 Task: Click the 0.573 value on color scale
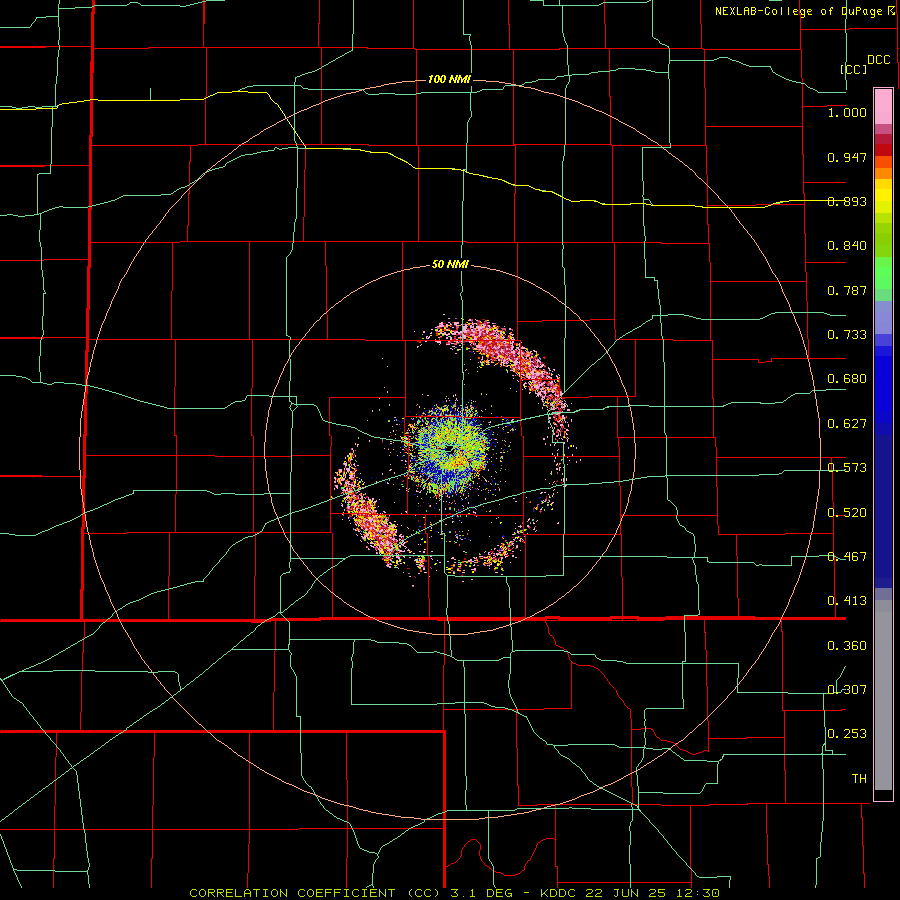pos(847,468)
